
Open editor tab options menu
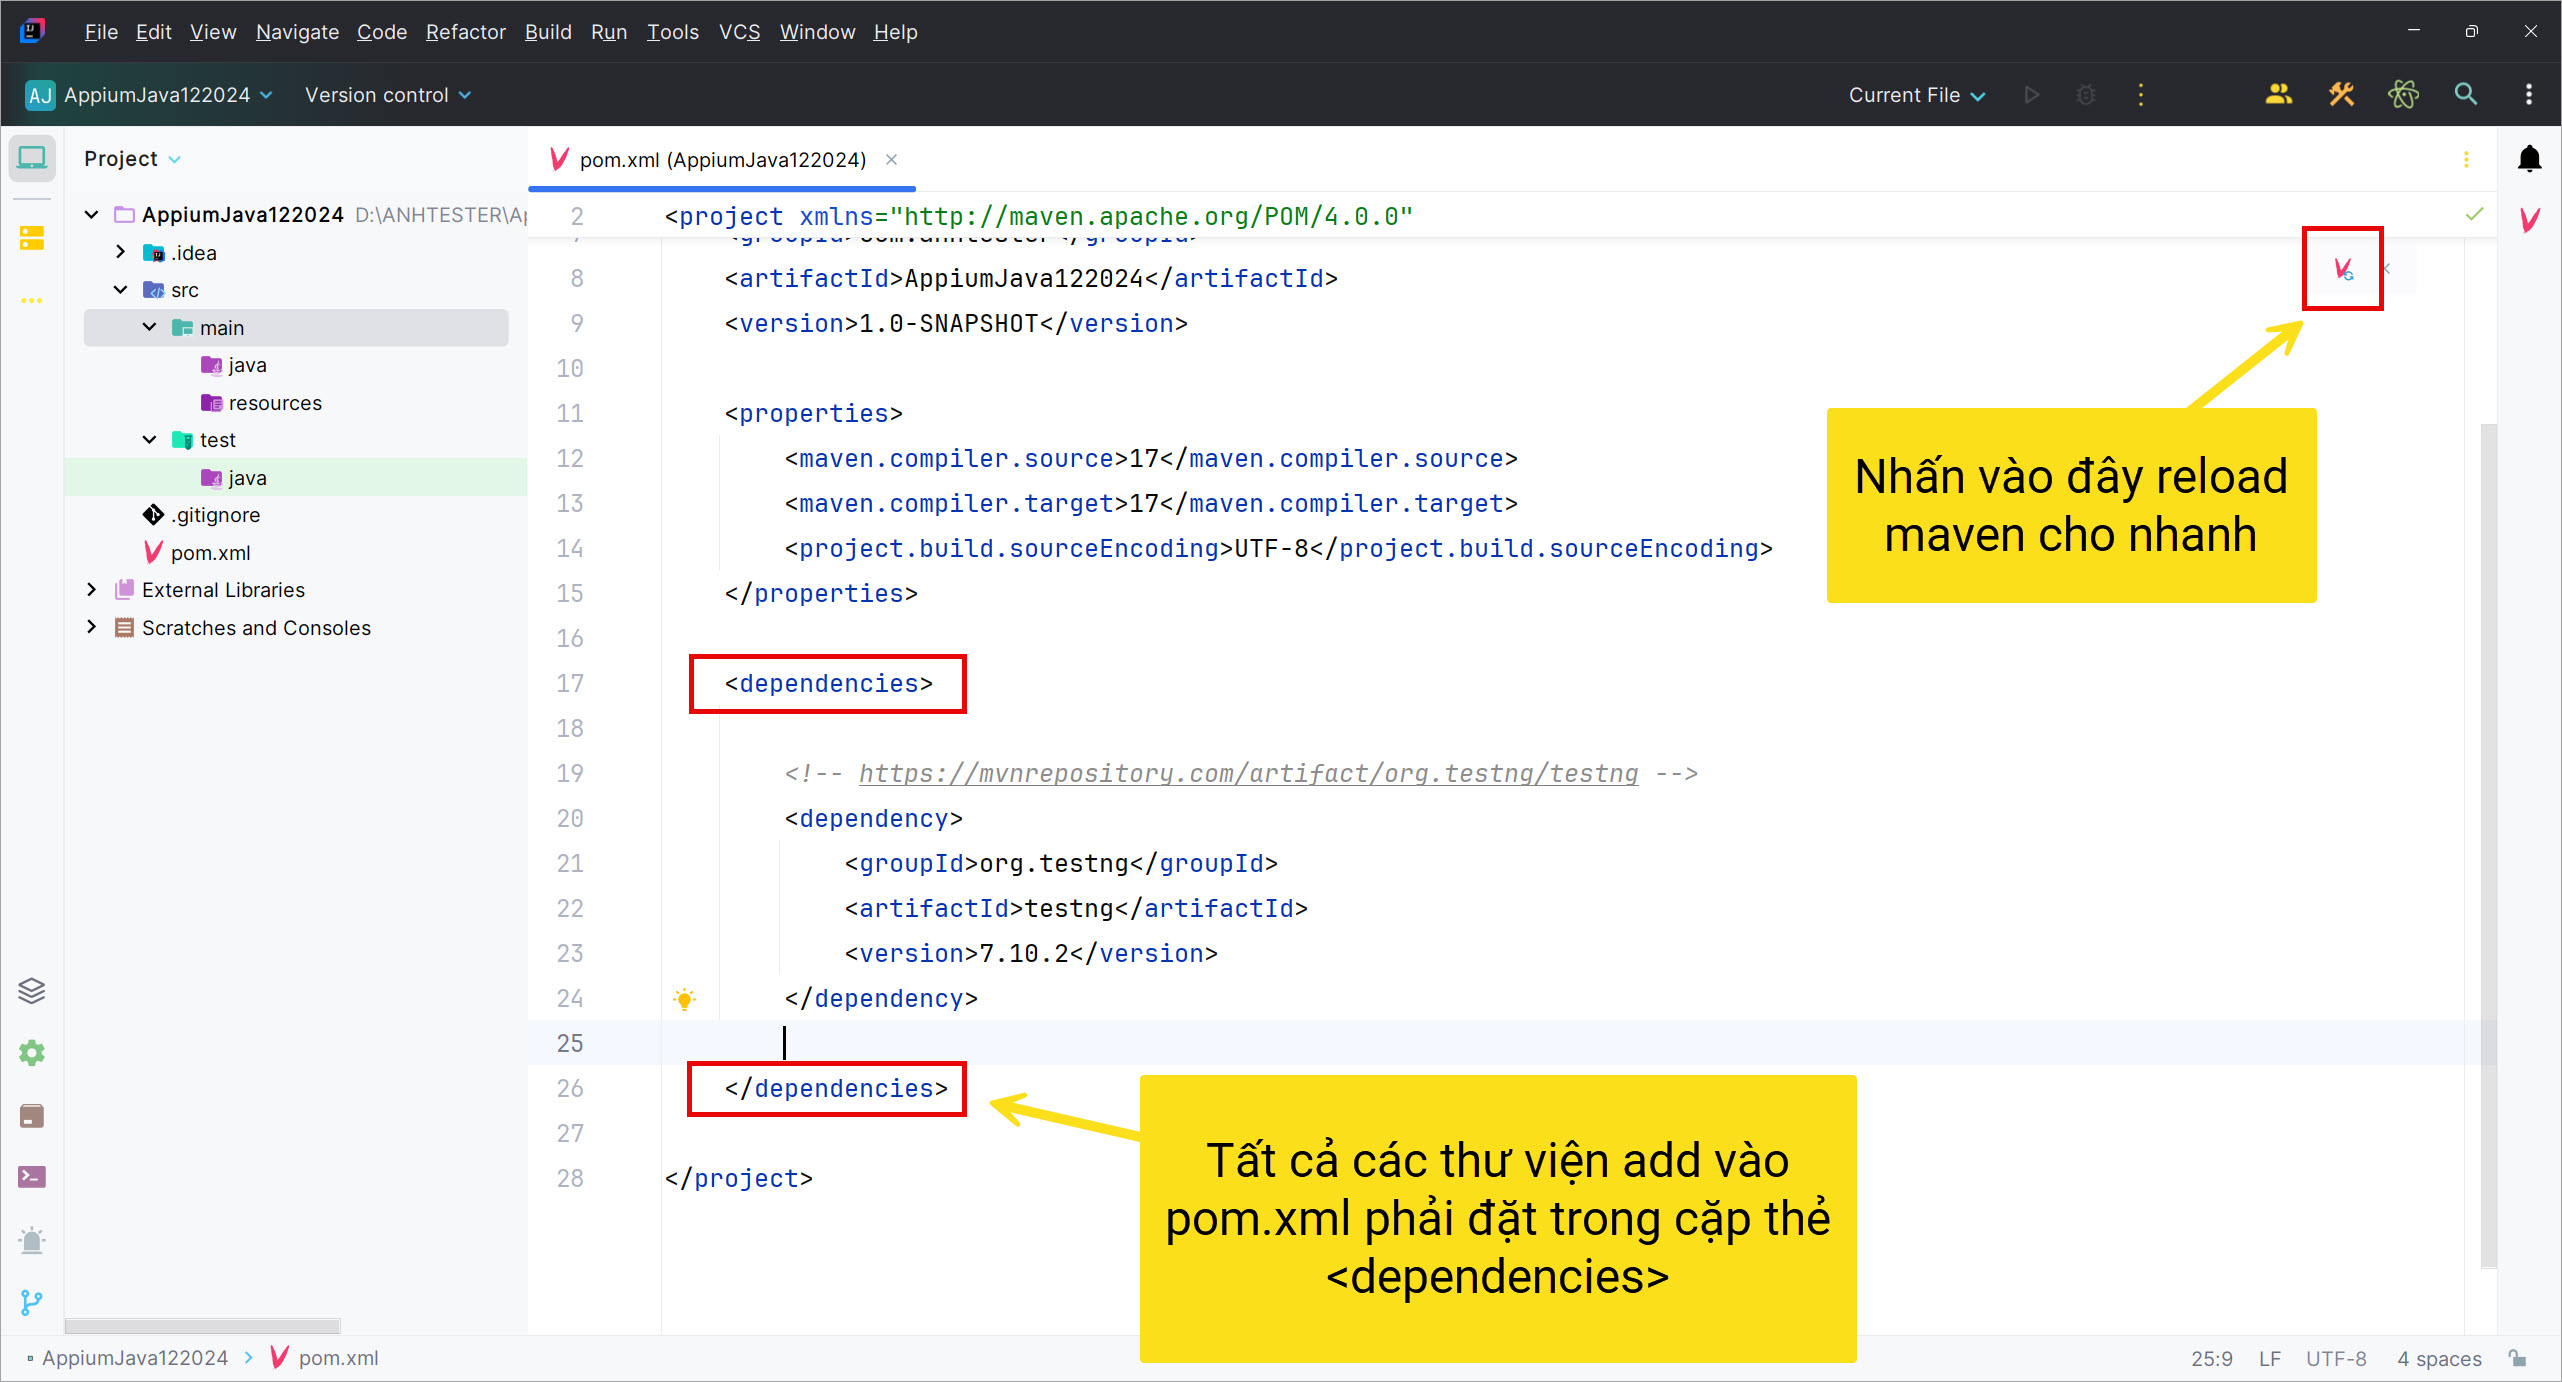coord(2466,160)
